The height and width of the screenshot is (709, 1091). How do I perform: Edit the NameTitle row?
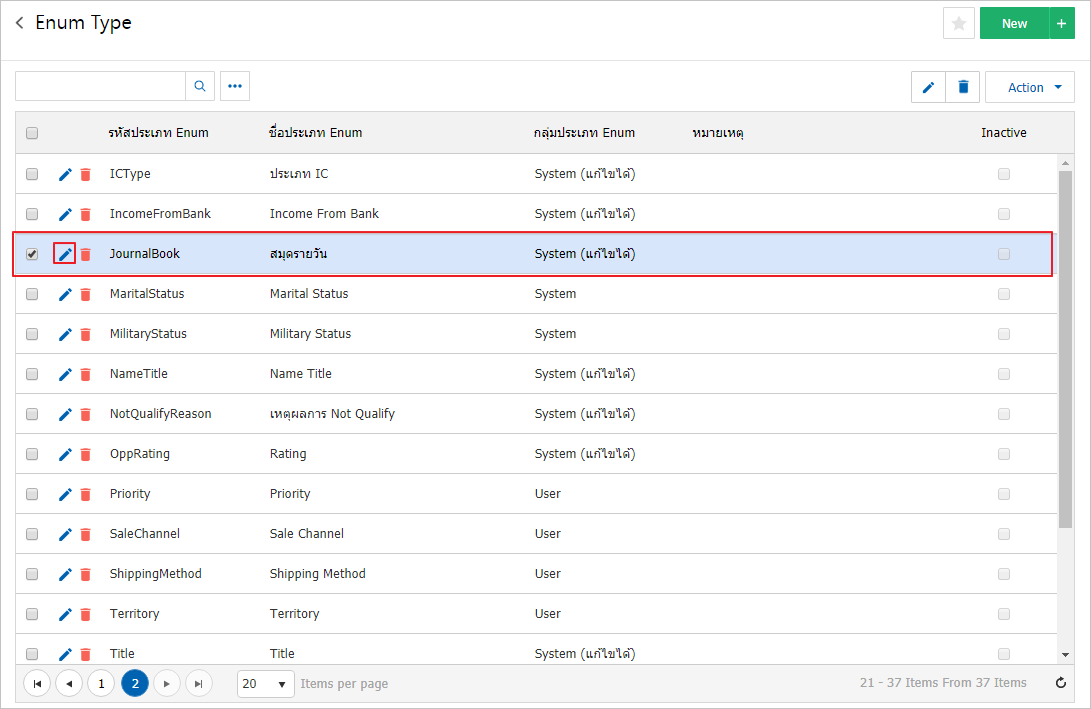click(65, 374)
